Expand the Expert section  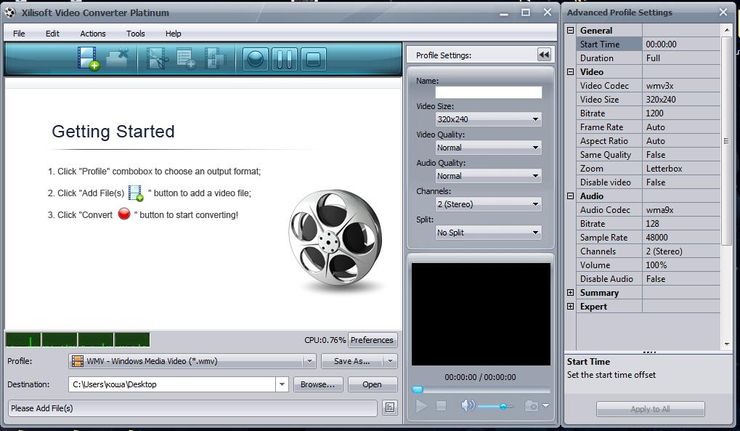pyautogui.click(x=571, y=307)
